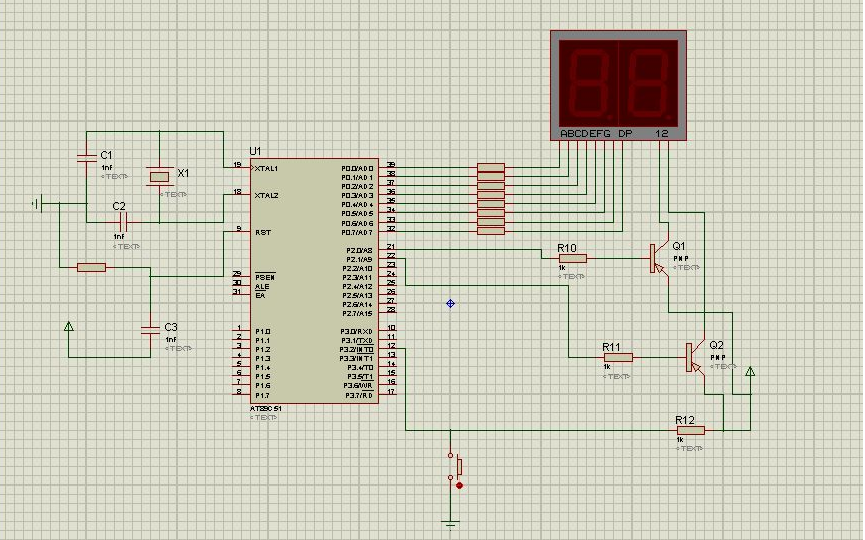Click the ground symbol left of C2
Screen dimensions: 865x540
click(x=37, y=204)
